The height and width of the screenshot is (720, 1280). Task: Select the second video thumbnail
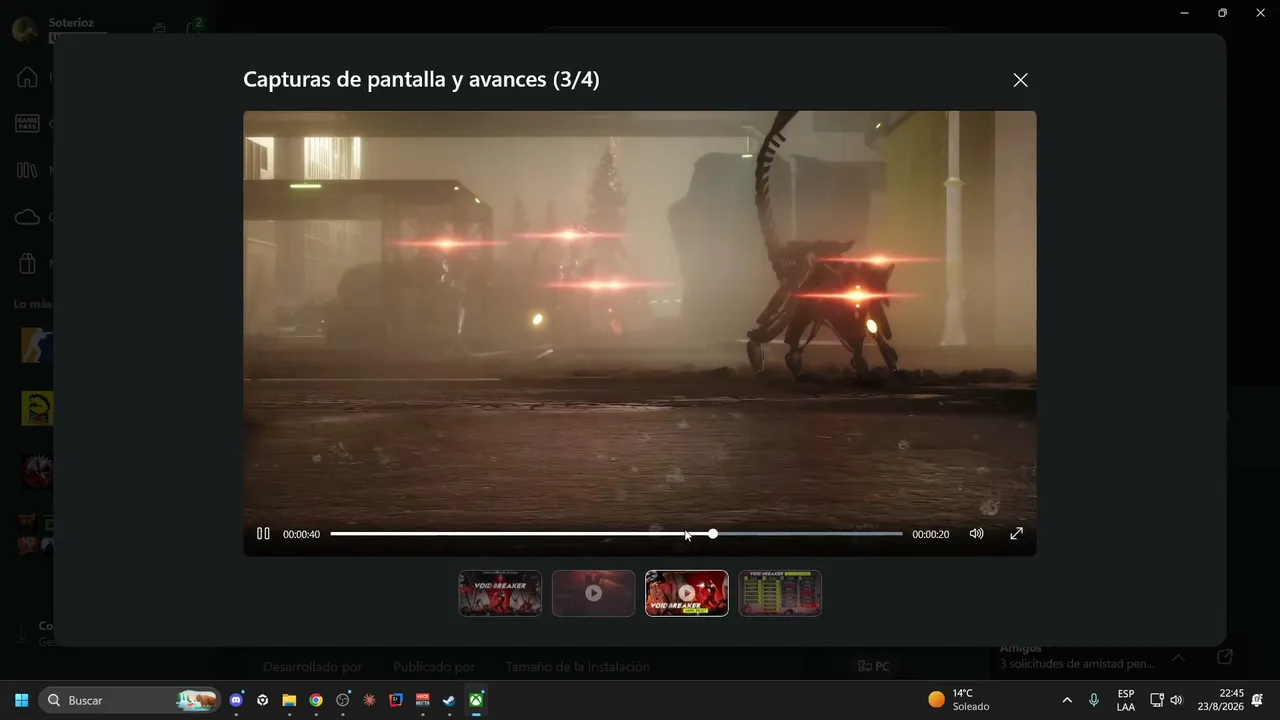tap(594, 593)
